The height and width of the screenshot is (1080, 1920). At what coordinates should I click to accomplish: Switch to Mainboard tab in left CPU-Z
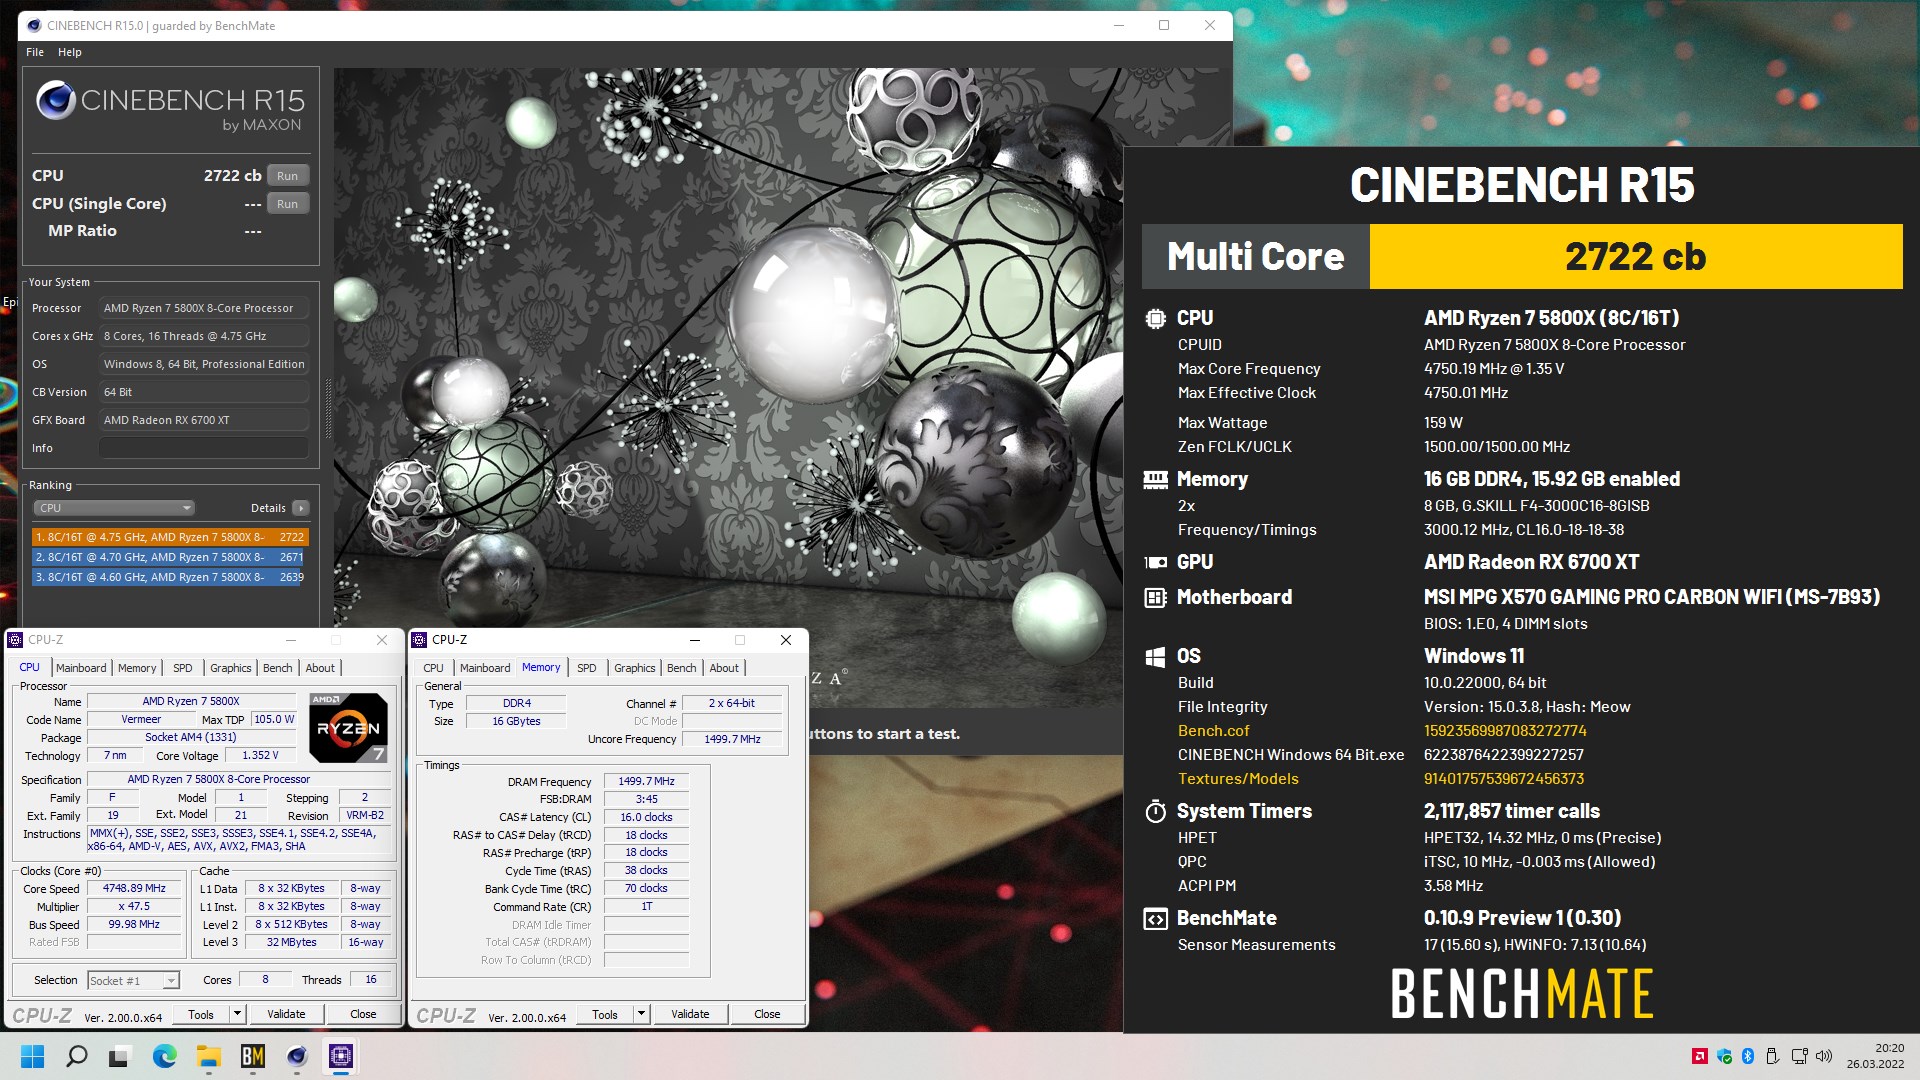click(x=81, y=668)
